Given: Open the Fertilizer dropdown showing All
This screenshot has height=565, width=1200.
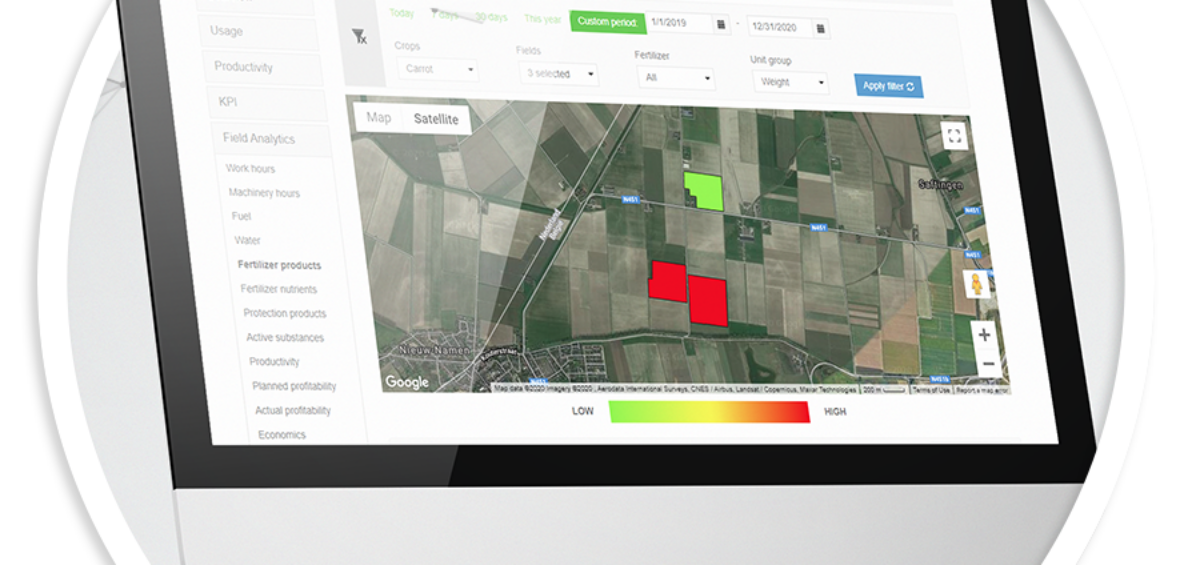Looking at the screenshot, I should click(676, 77).
